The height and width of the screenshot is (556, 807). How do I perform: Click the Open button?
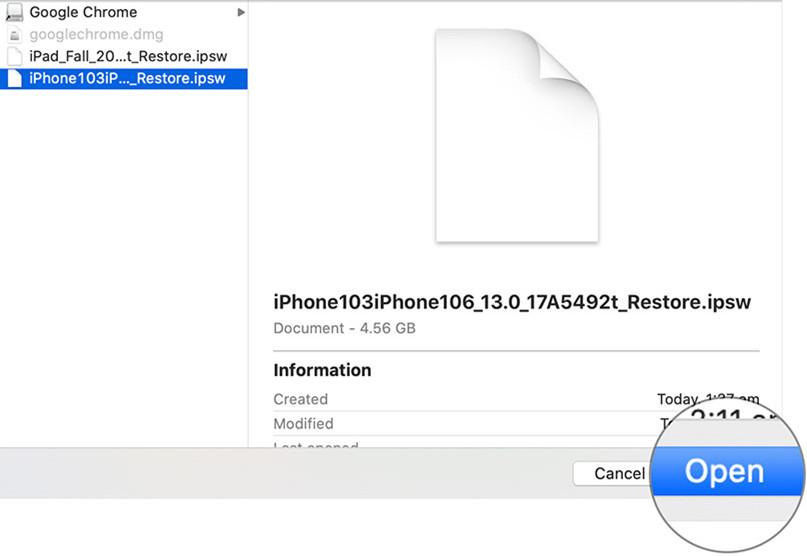tap(725, 471)
